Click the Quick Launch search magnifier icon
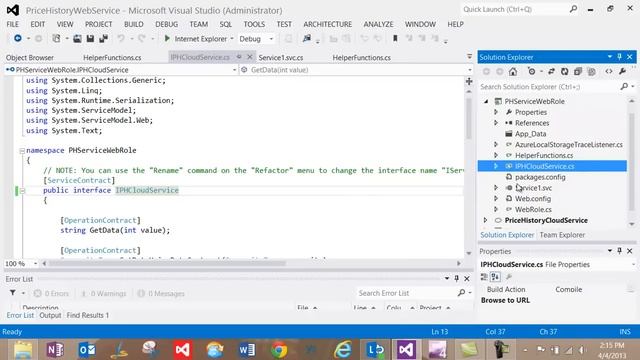 pyautogui.click(x=573, y=9)
